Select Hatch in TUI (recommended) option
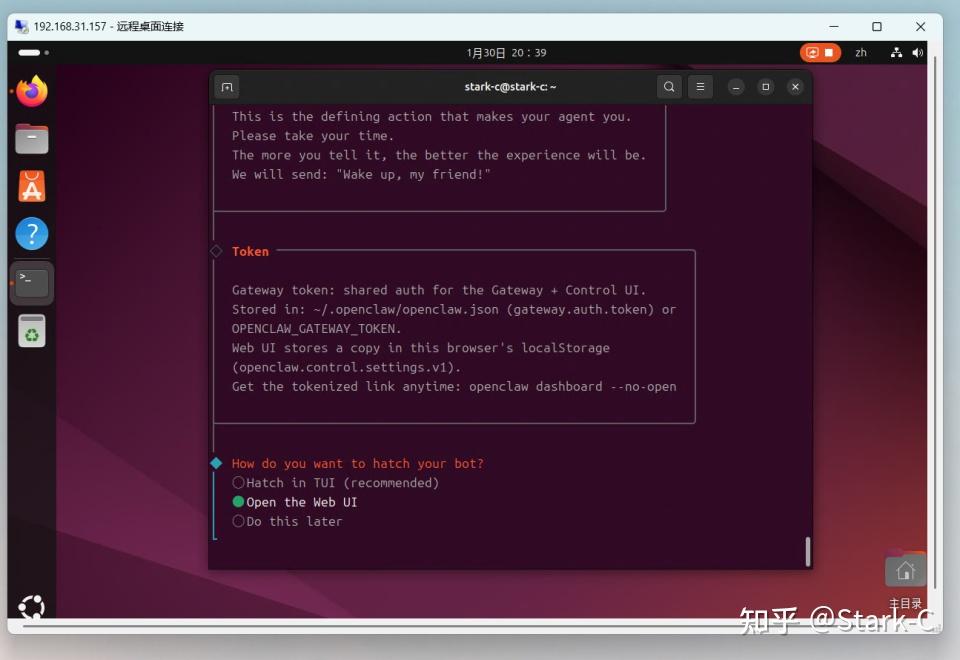The image size is (960, 660). (x=336, y=482)
